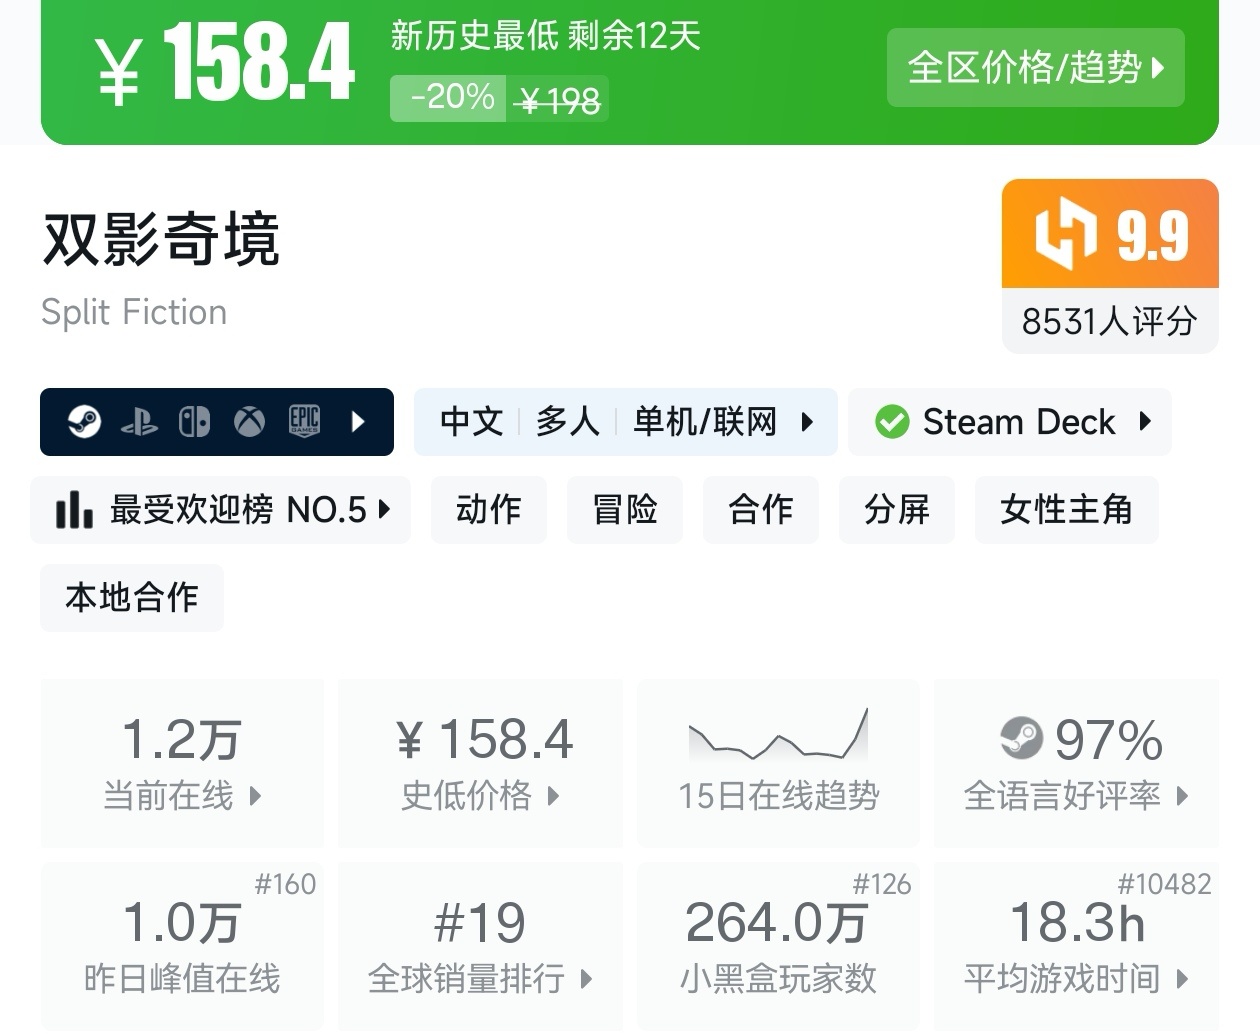Click the Steam platform icon
This screenshot has width=1260, height=1035.
84,422
